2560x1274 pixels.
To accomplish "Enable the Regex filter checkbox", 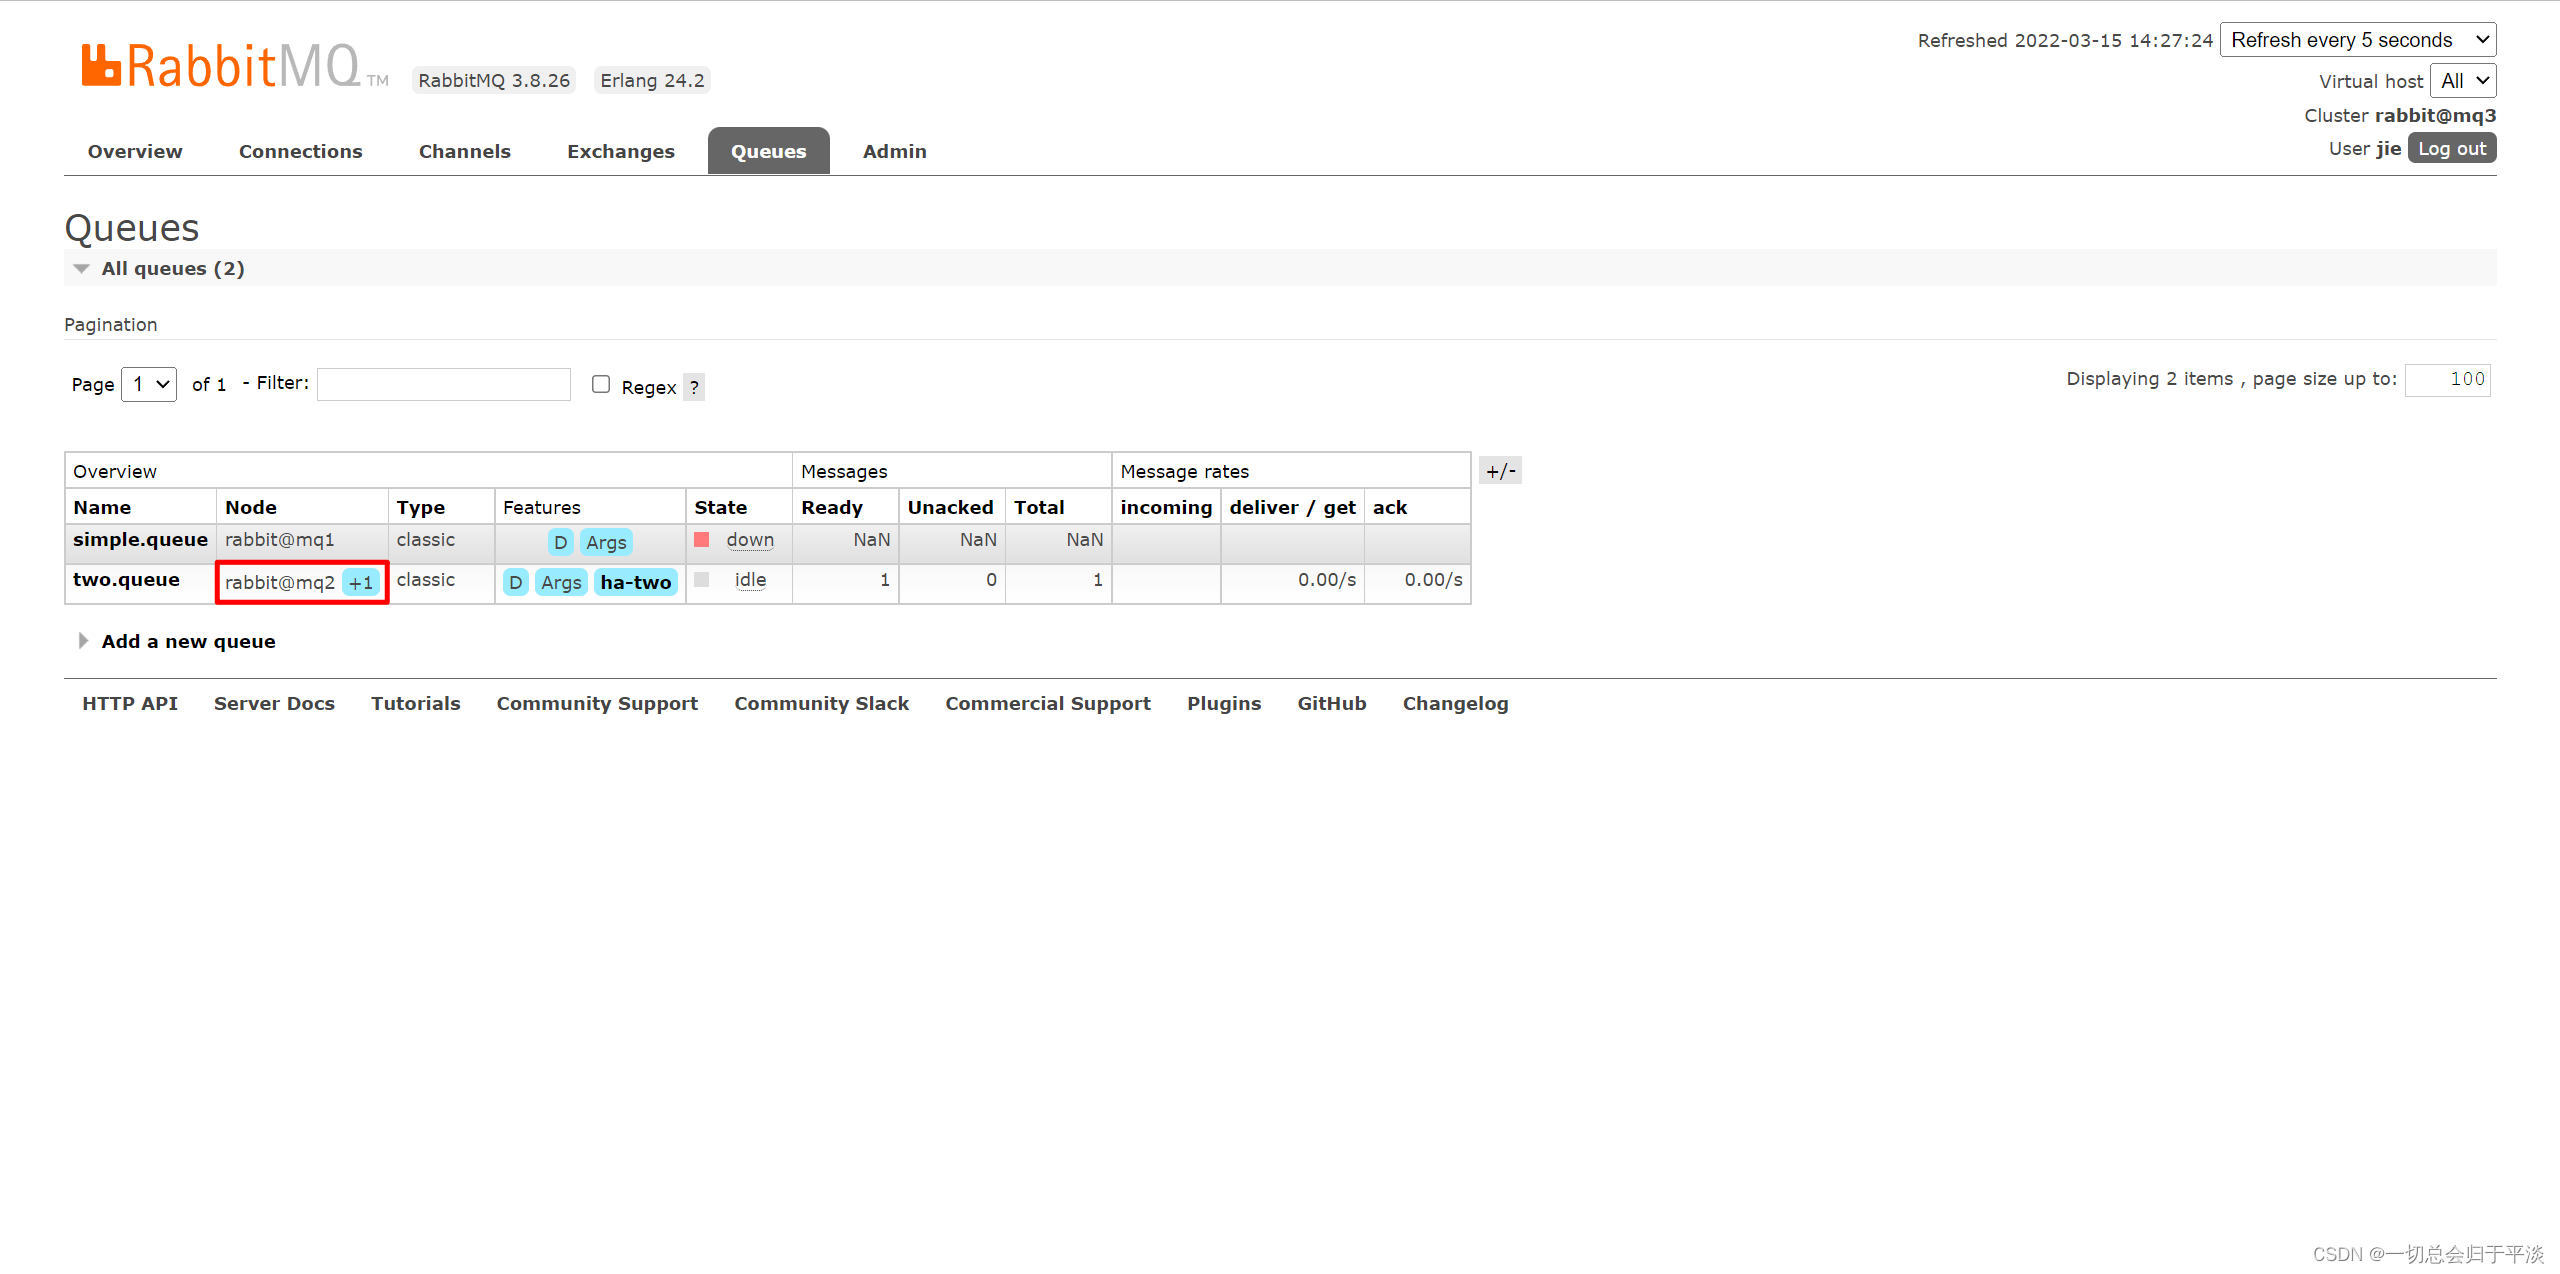I will [x=601, y=384].
